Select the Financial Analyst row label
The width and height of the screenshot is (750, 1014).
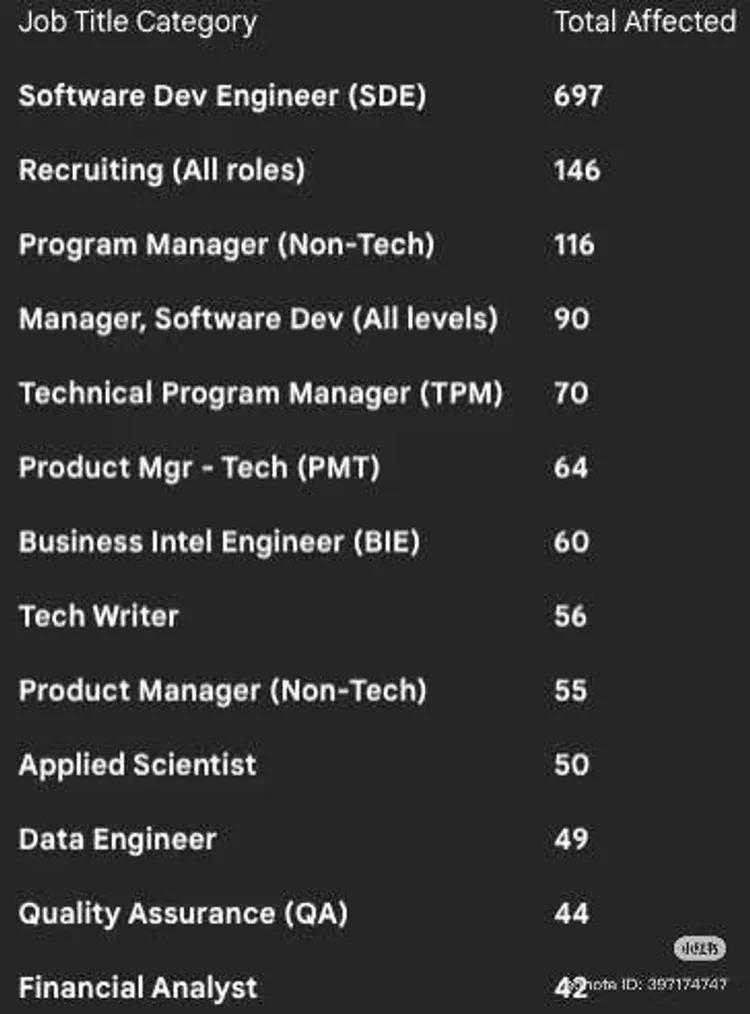[138, 988]
